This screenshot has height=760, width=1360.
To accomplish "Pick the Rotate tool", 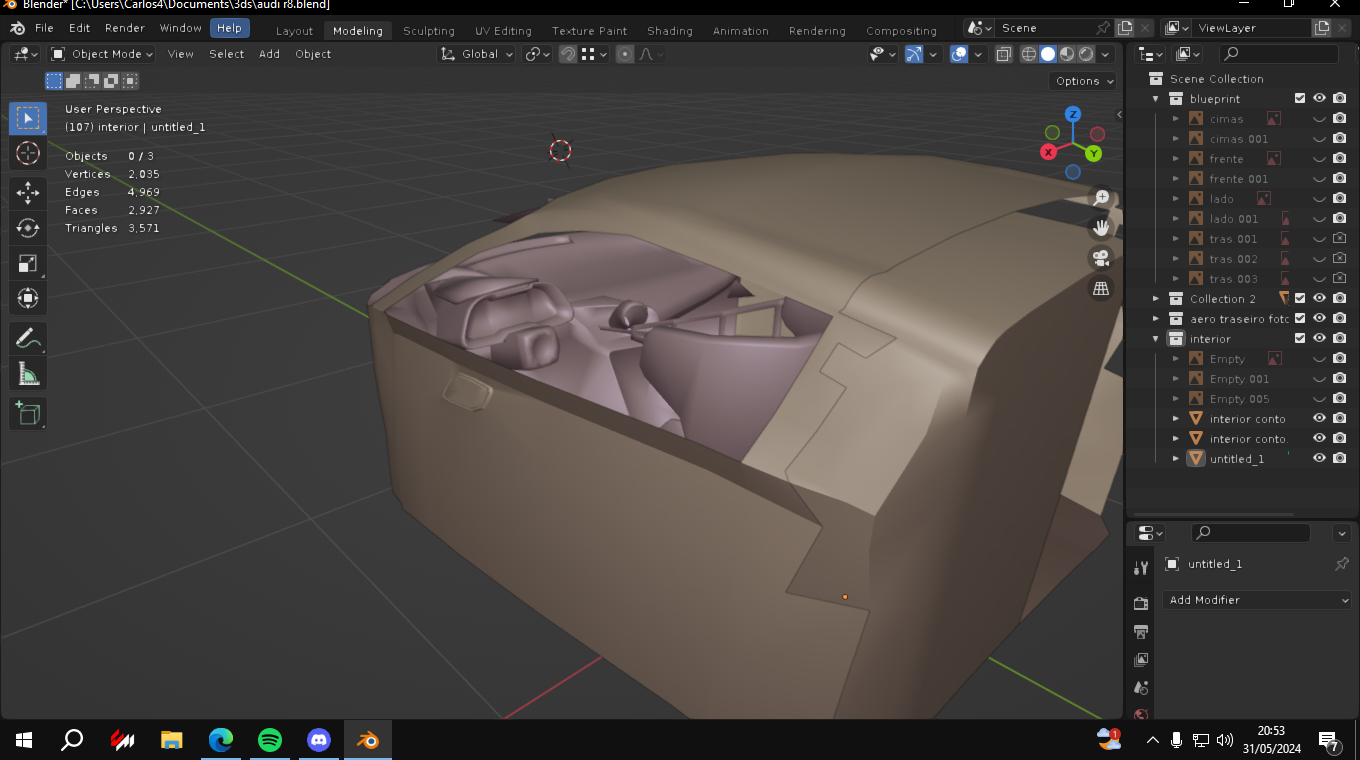I will 28,228.
